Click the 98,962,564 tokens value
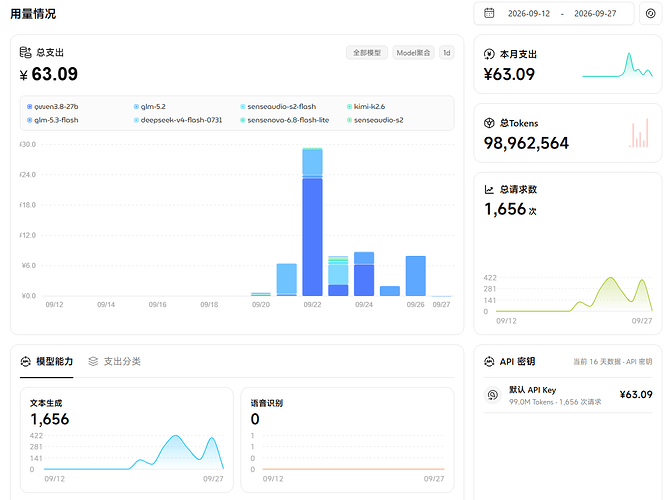 (x=526, y=143)
